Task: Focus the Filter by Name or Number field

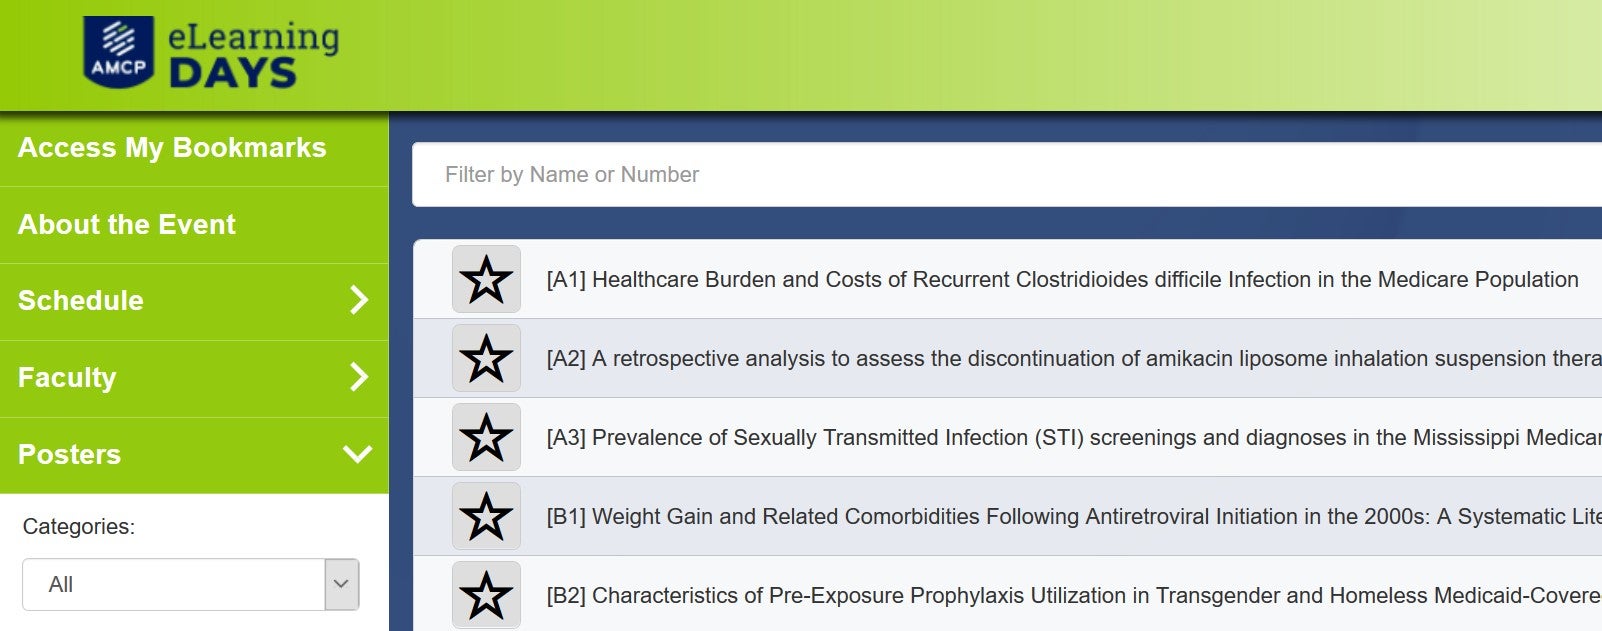Action: pos(1007,175)
